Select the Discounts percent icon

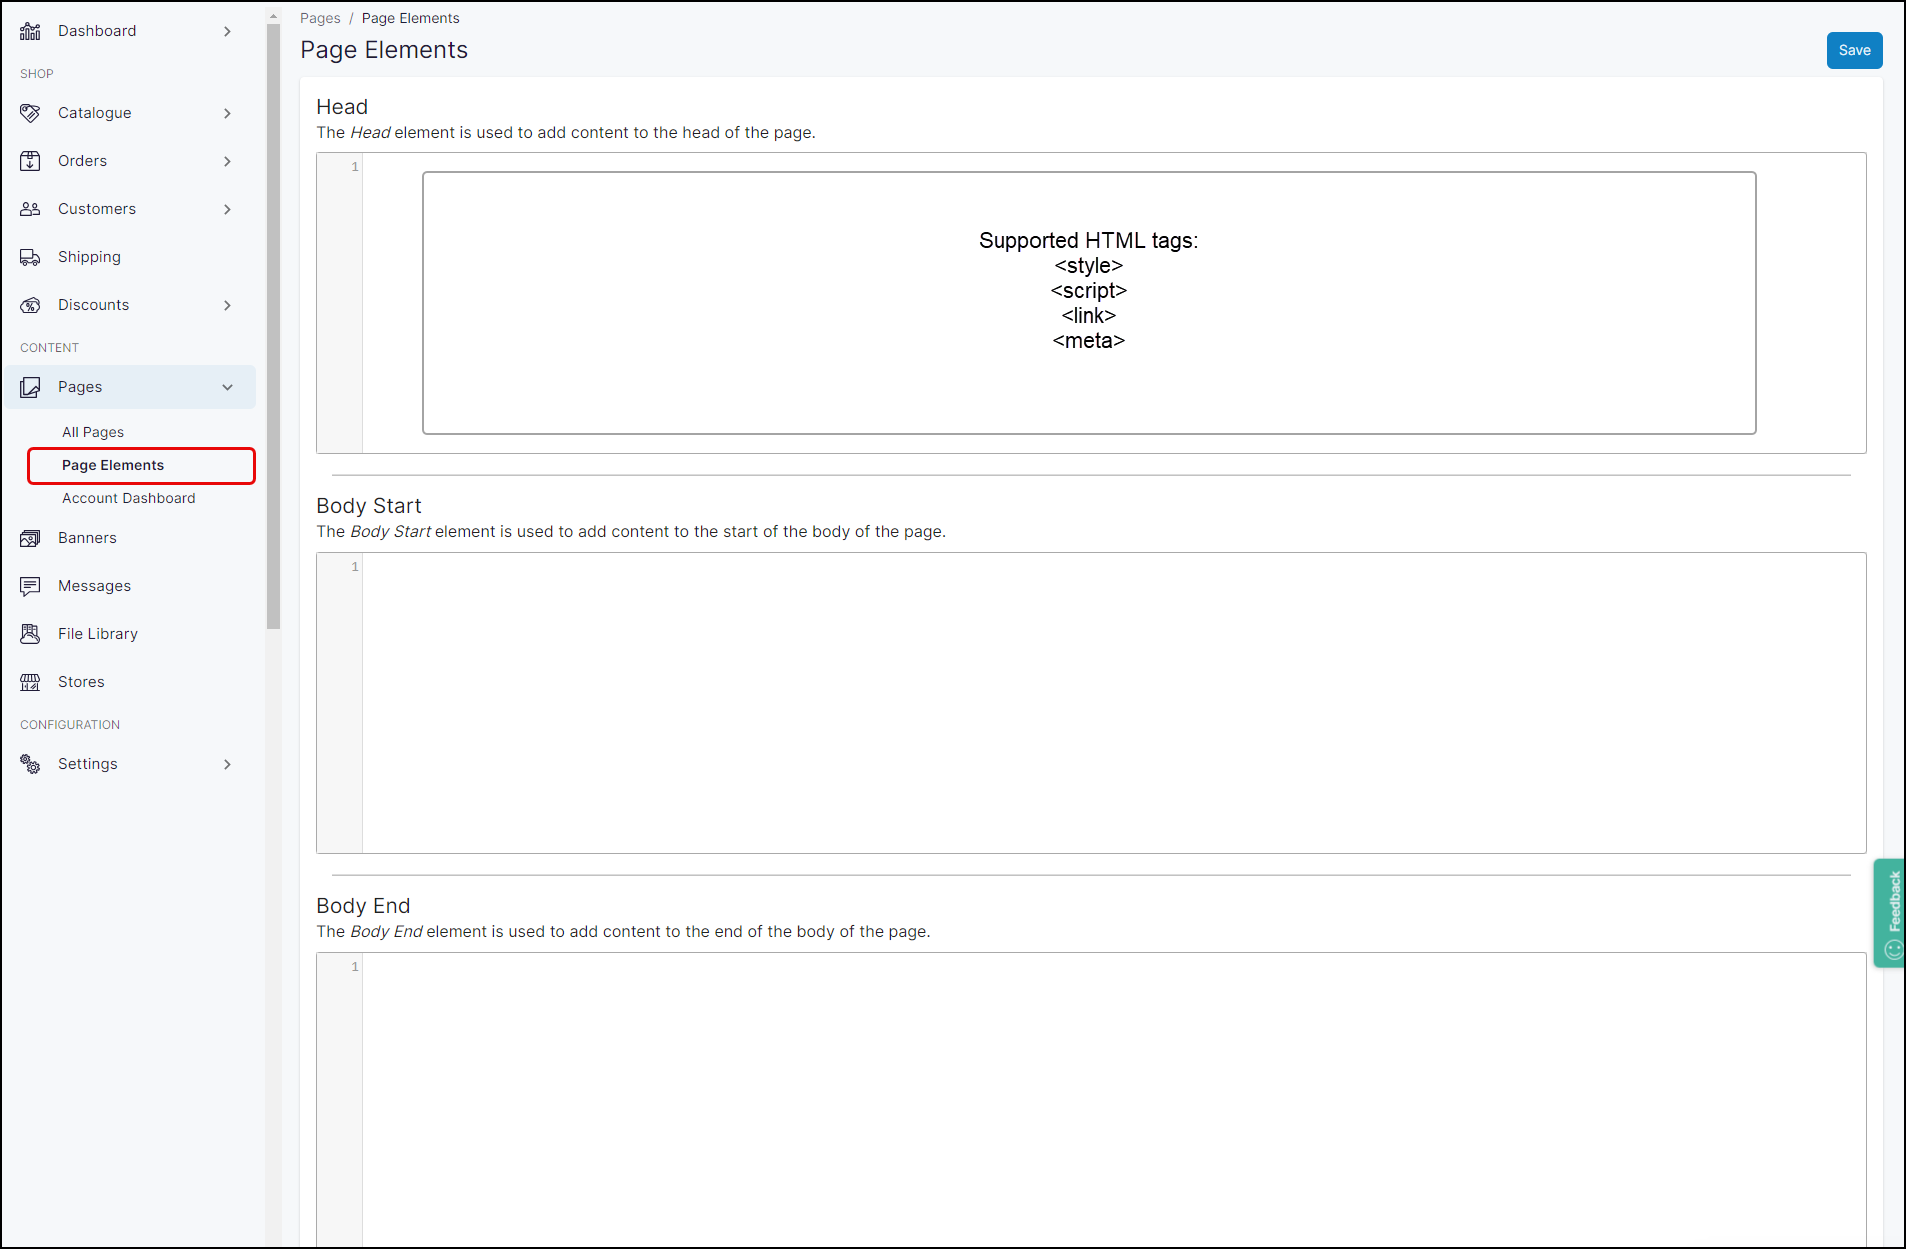30,305
